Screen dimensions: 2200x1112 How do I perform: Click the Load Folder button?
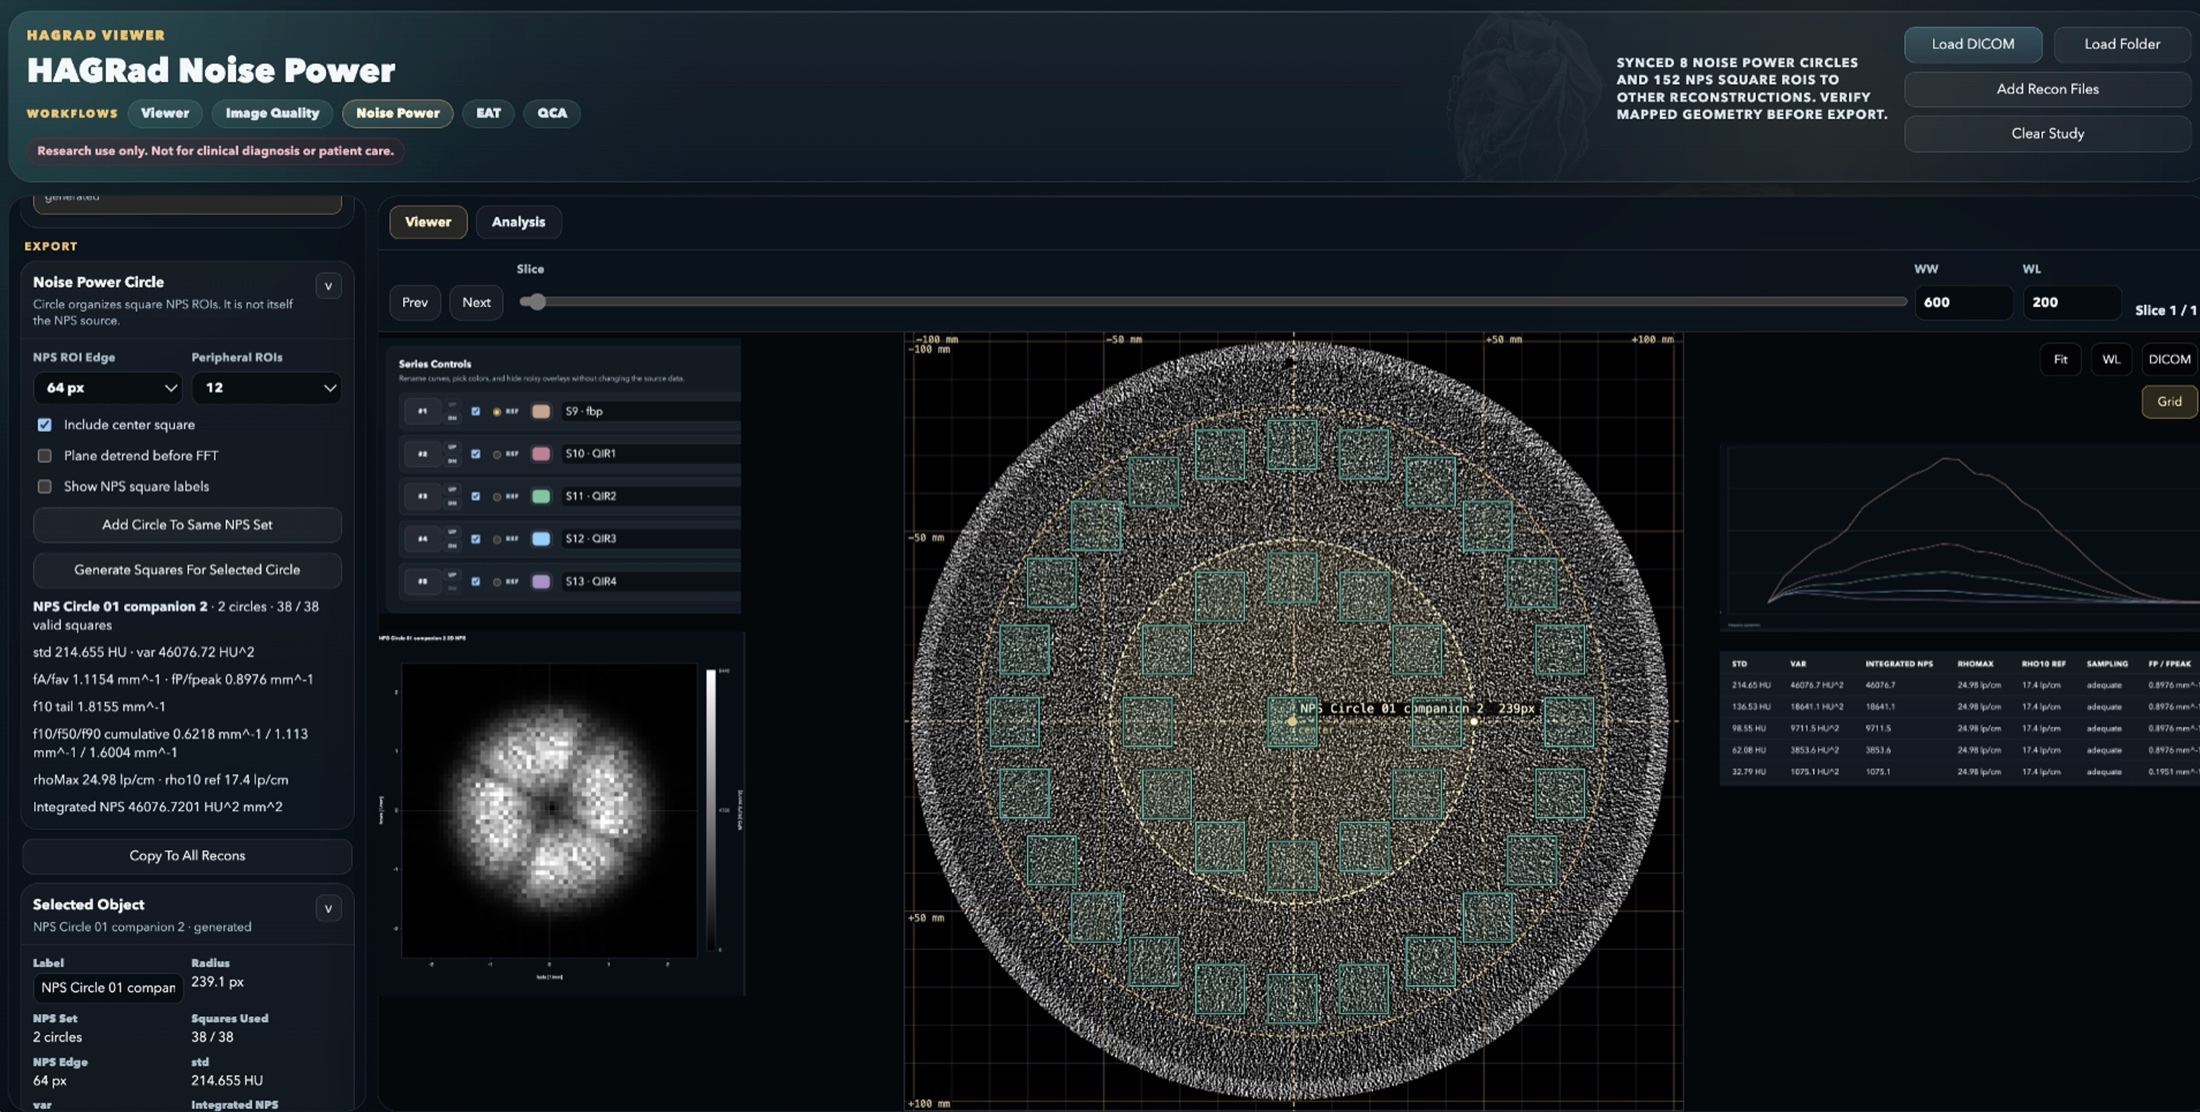pos(2122,44)
